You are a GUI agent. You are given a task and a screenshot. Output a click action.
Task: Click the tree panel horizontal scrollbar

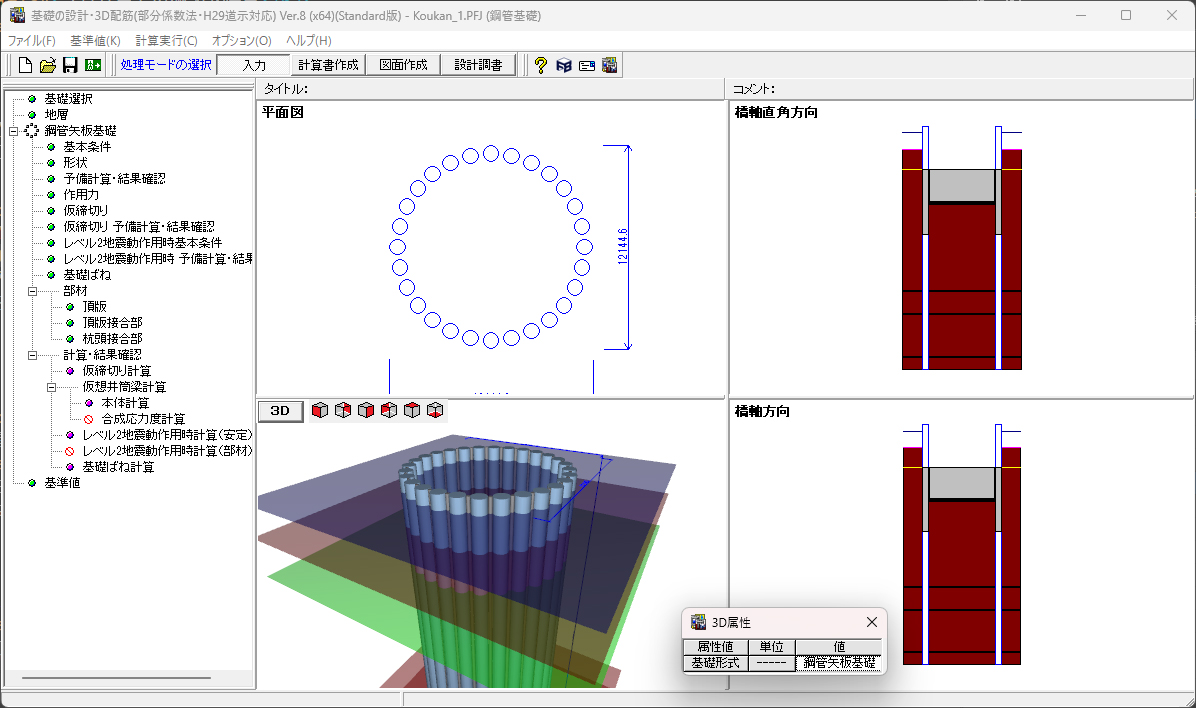(x=115, y=678)
